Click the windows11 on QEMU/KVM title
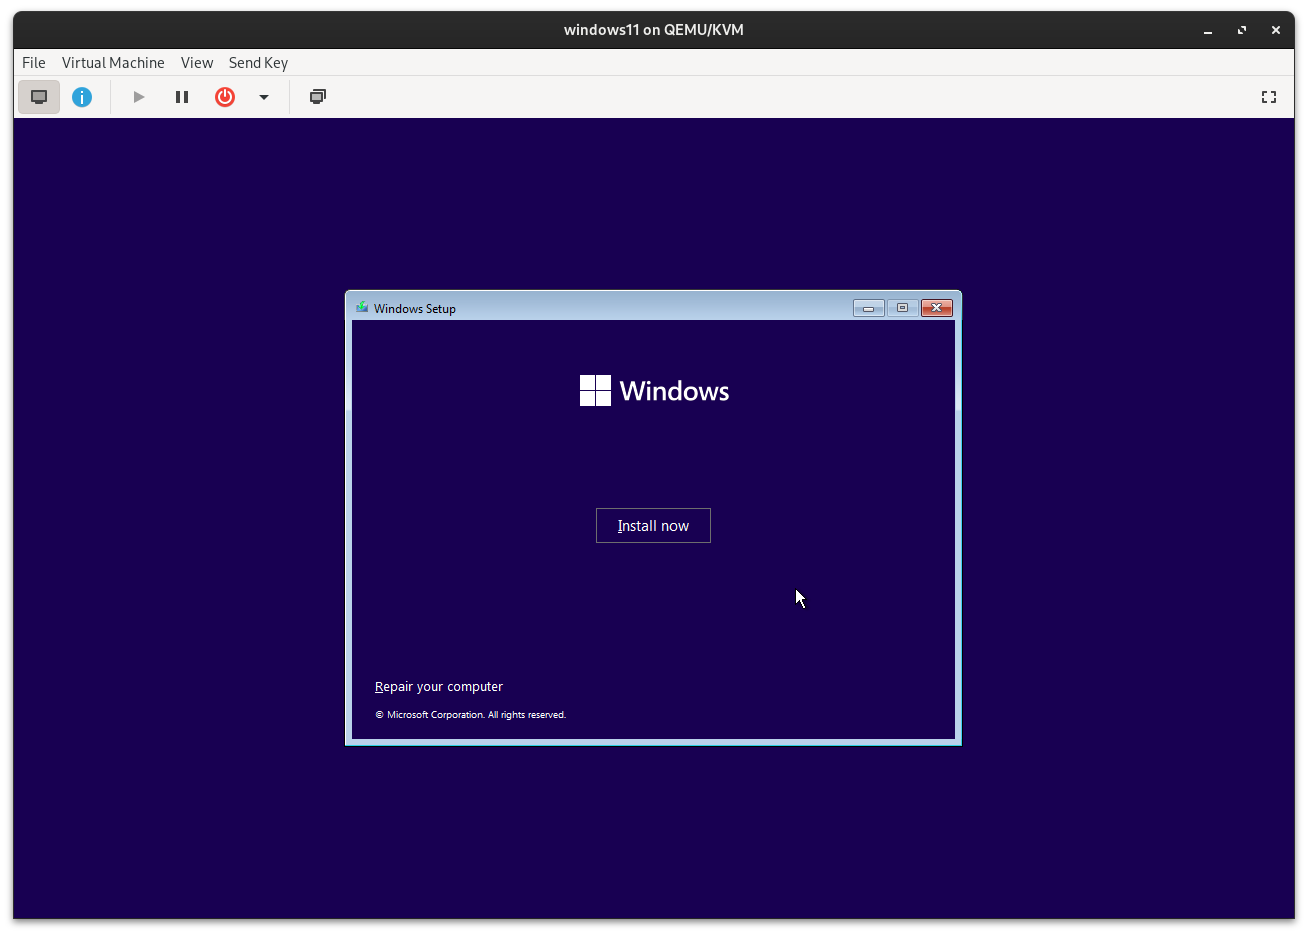The image size is (1308, 935). (654, 30)
